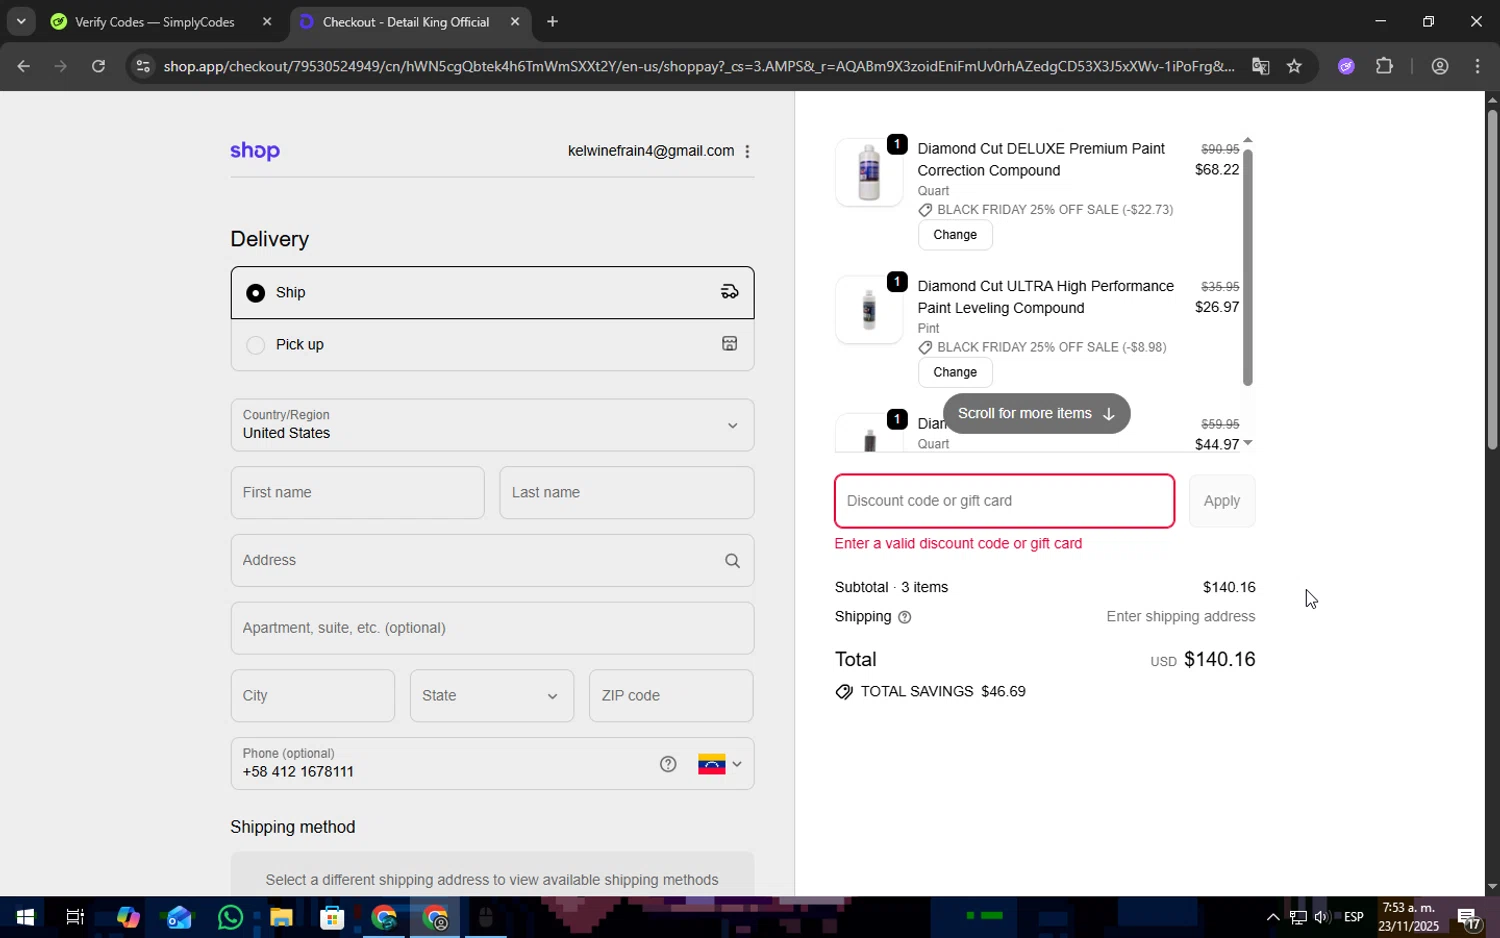The image size is (1500, 938).
Task: Show hidden system tray icons
Action: click(x=1272, y=918)
